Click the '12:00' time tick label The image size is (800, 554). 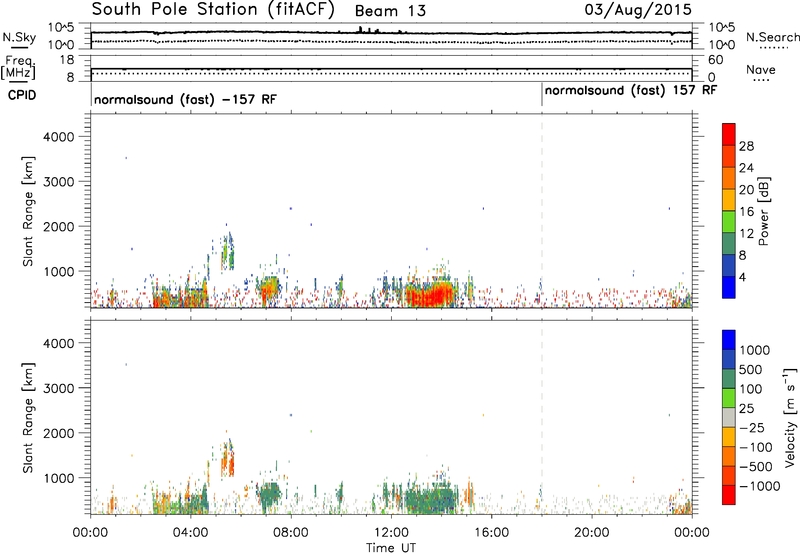(391, 533)
